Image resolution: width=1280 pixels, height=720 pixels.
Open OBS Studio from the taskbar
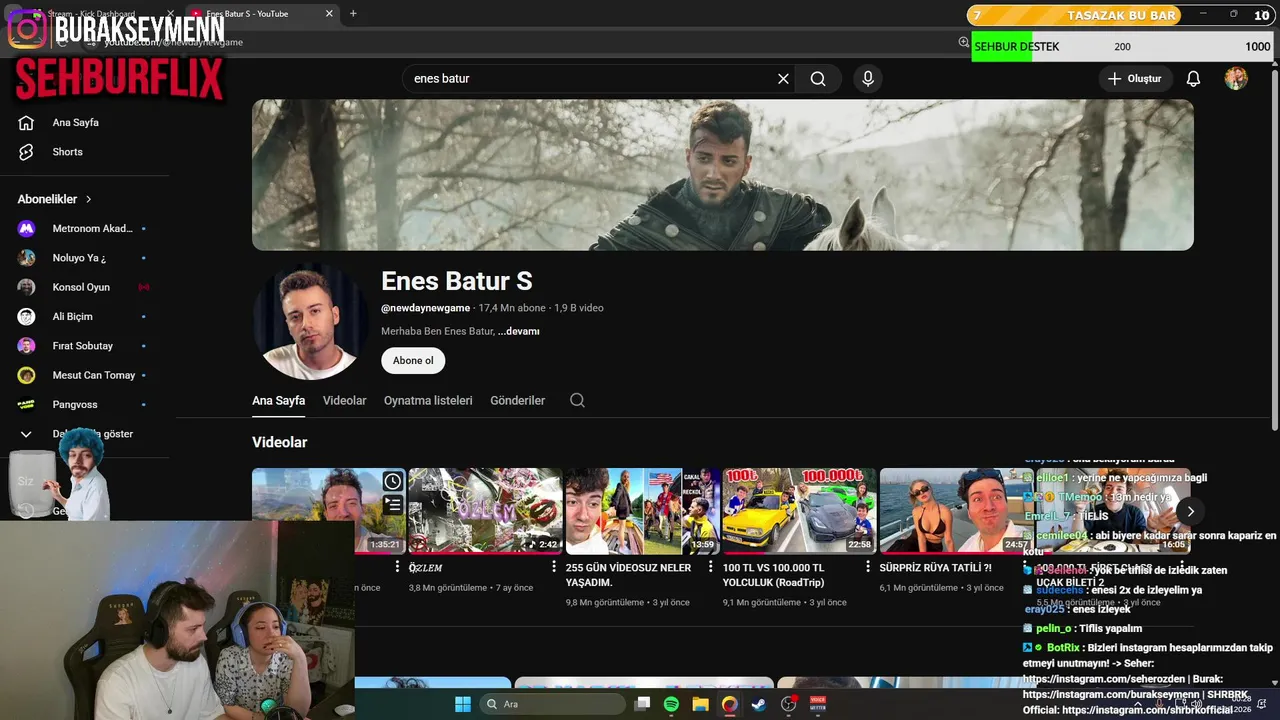(789, 704)
